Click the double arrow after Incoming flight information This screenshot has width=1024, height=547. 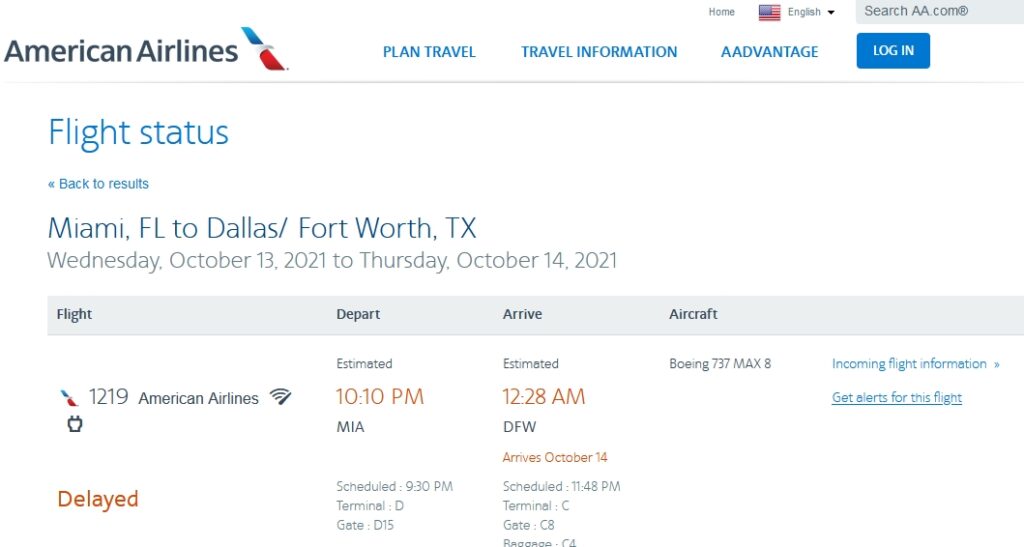click(x=996, y=364)
